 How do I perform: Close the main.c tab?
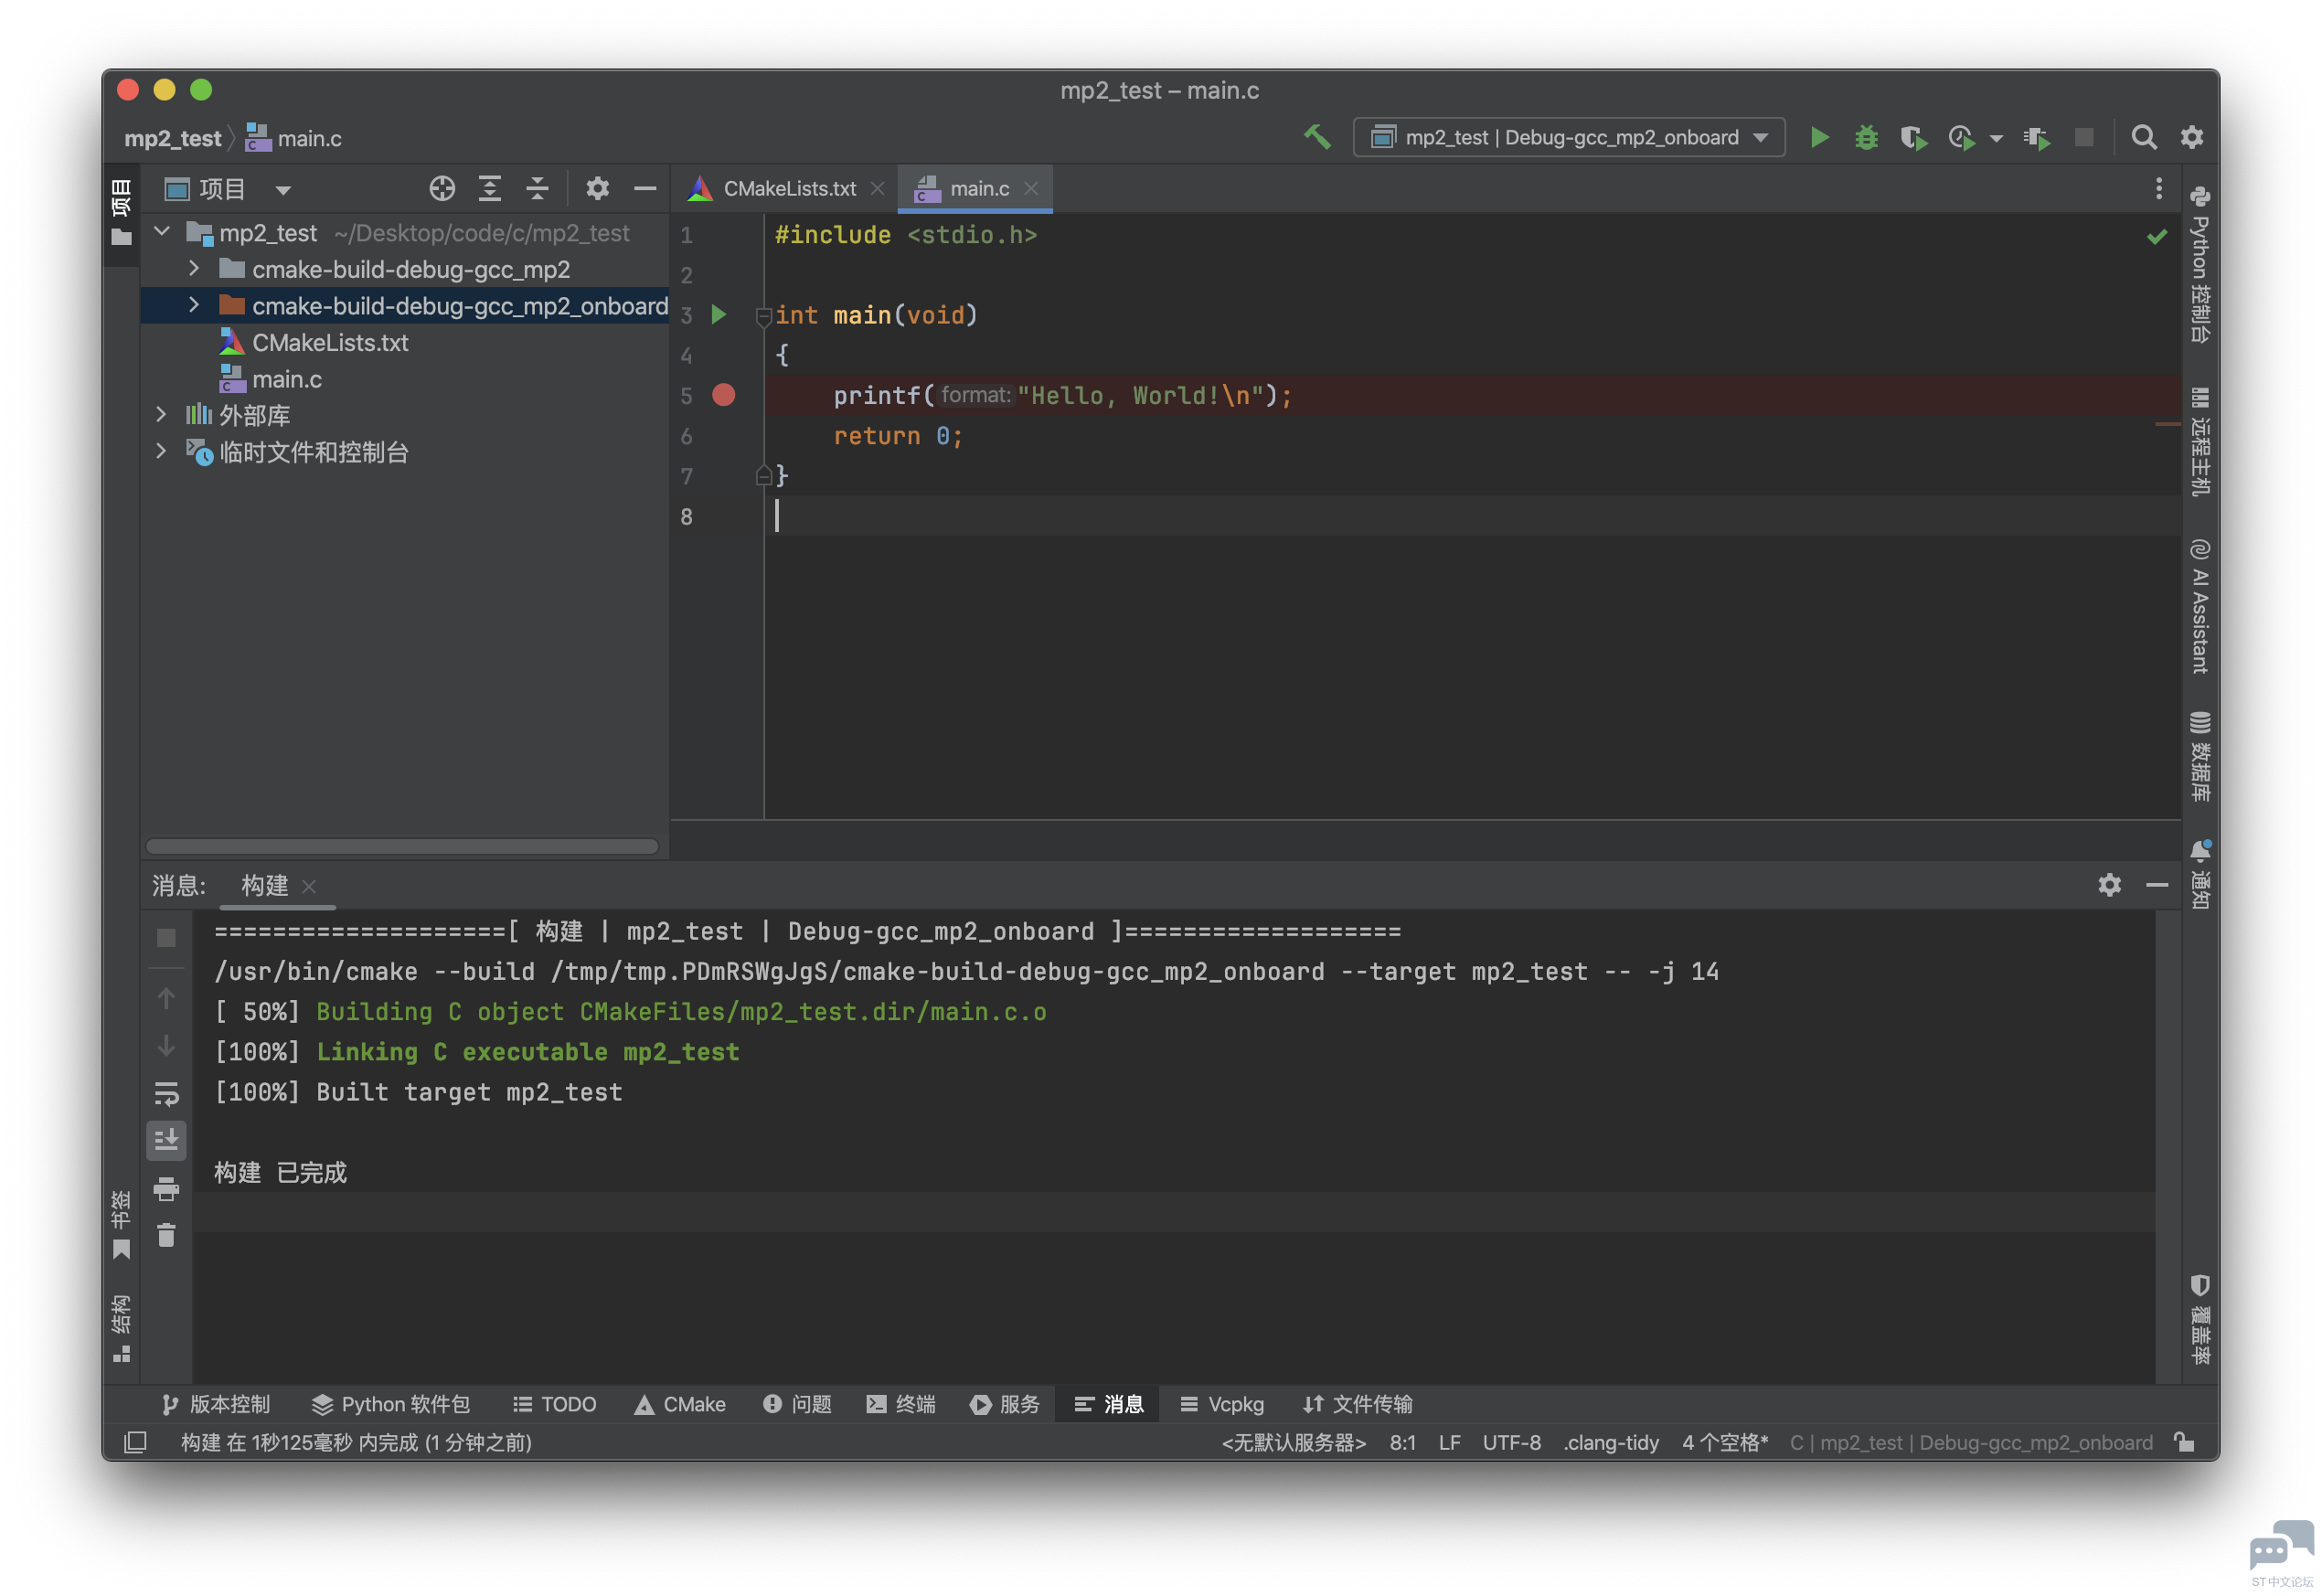coord(1030,188)
